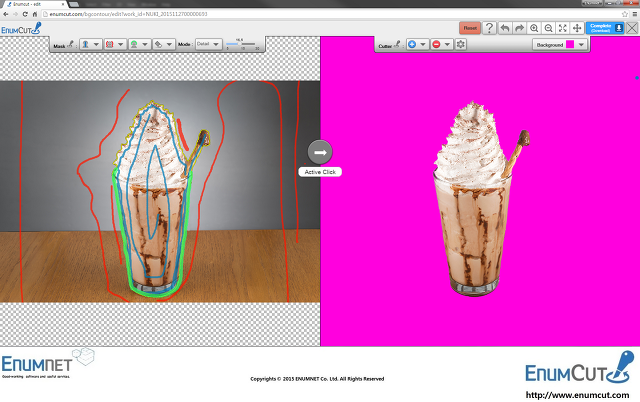Zoom in with the magnifier plus icon
The width and height of the screenshot is (640, 402).
click(534, 28)
